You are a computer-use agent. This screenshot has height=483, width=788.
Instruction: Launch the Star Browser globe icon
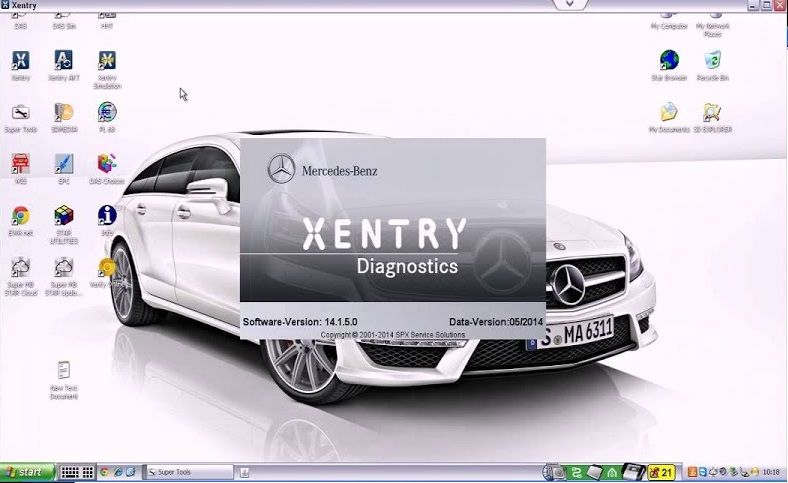669,61
